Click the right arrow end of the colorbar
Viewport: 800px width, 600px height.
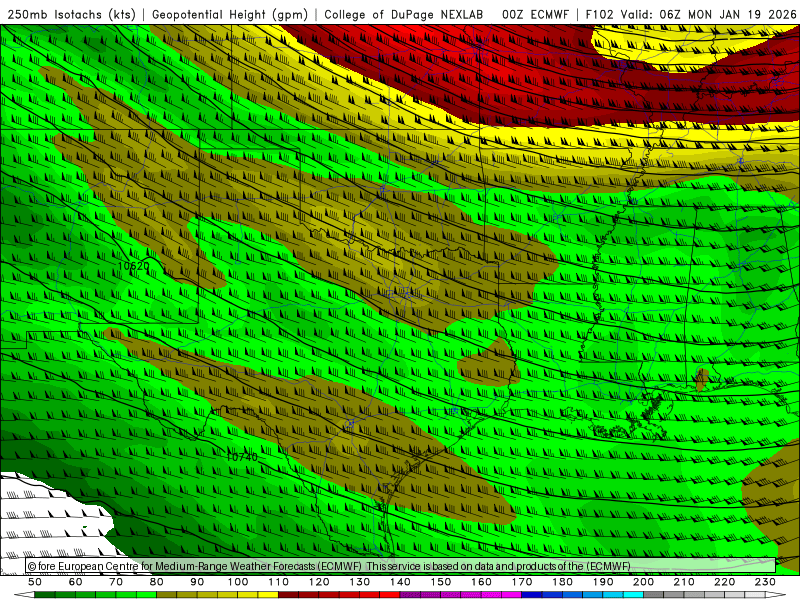click(x=776, y=594)
